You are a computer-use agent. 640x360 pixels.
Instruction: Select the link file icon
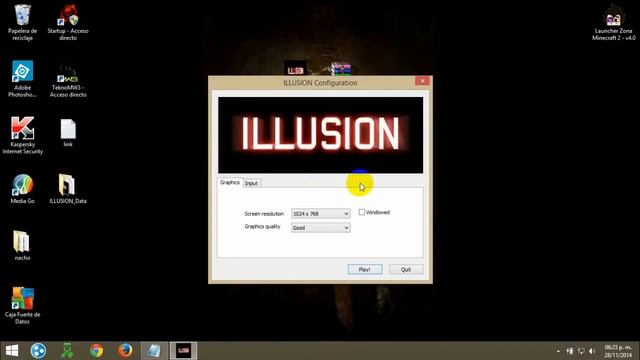[x=68, y=133]
